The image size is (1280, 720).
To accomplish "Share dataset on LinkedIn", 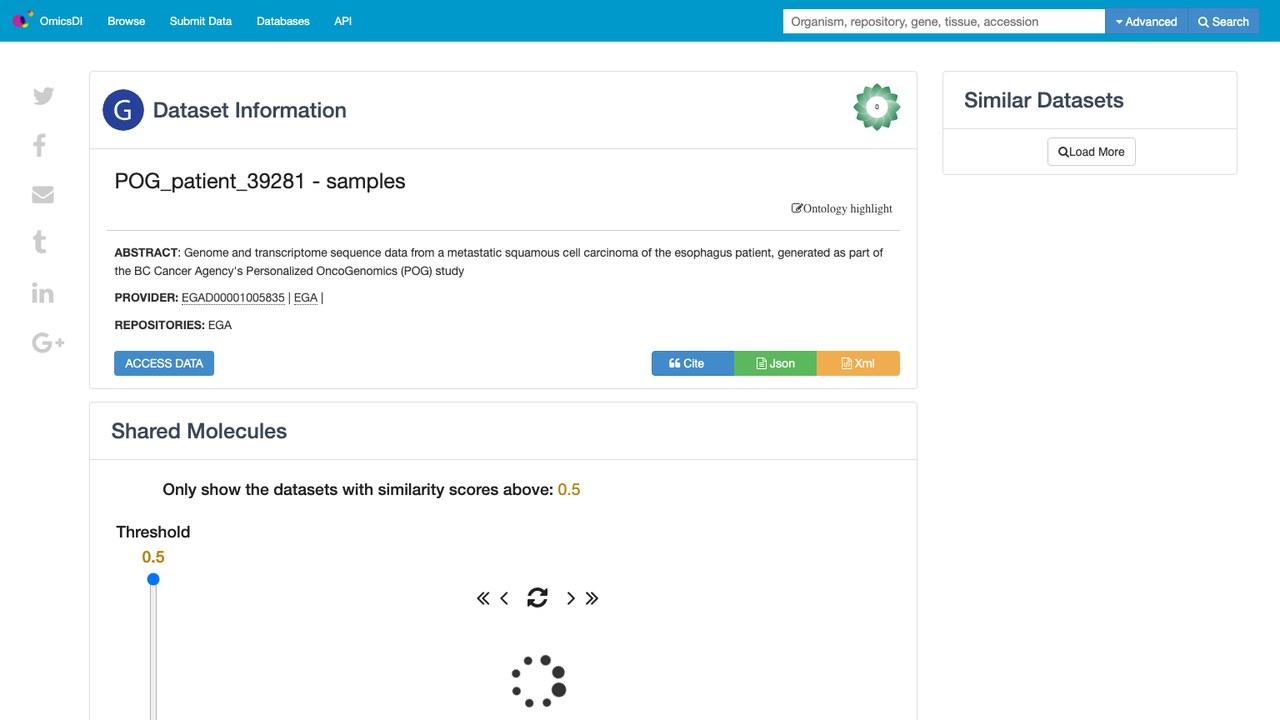I will pos(43,293).
